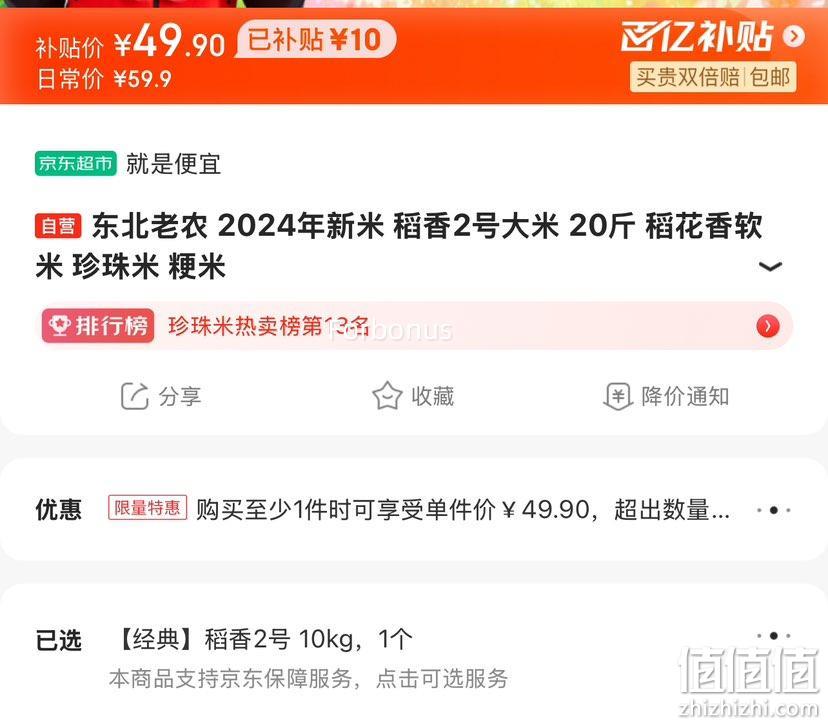
Task: Tap the trophy 排行榜 badge
Action: click(x=98, y=326)
